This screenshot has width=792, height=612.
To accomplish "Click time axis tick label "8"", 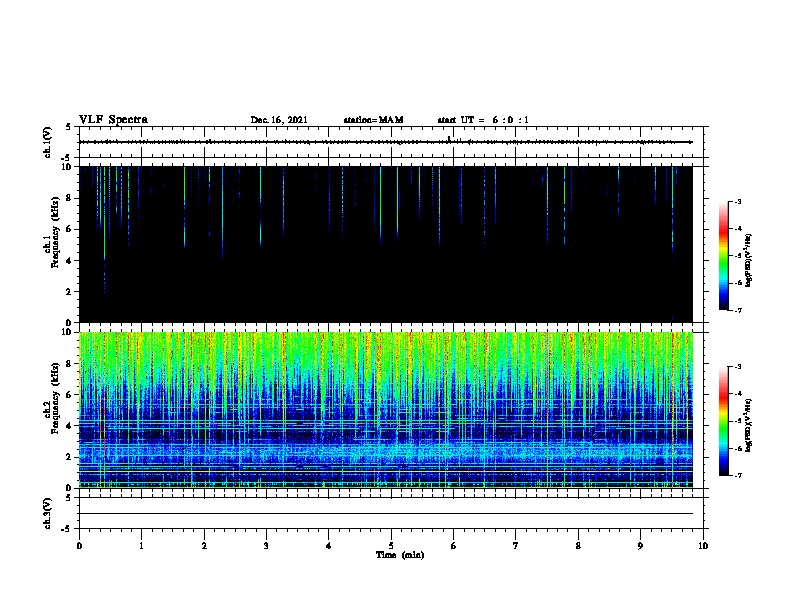I will click(x=578, y=546).
